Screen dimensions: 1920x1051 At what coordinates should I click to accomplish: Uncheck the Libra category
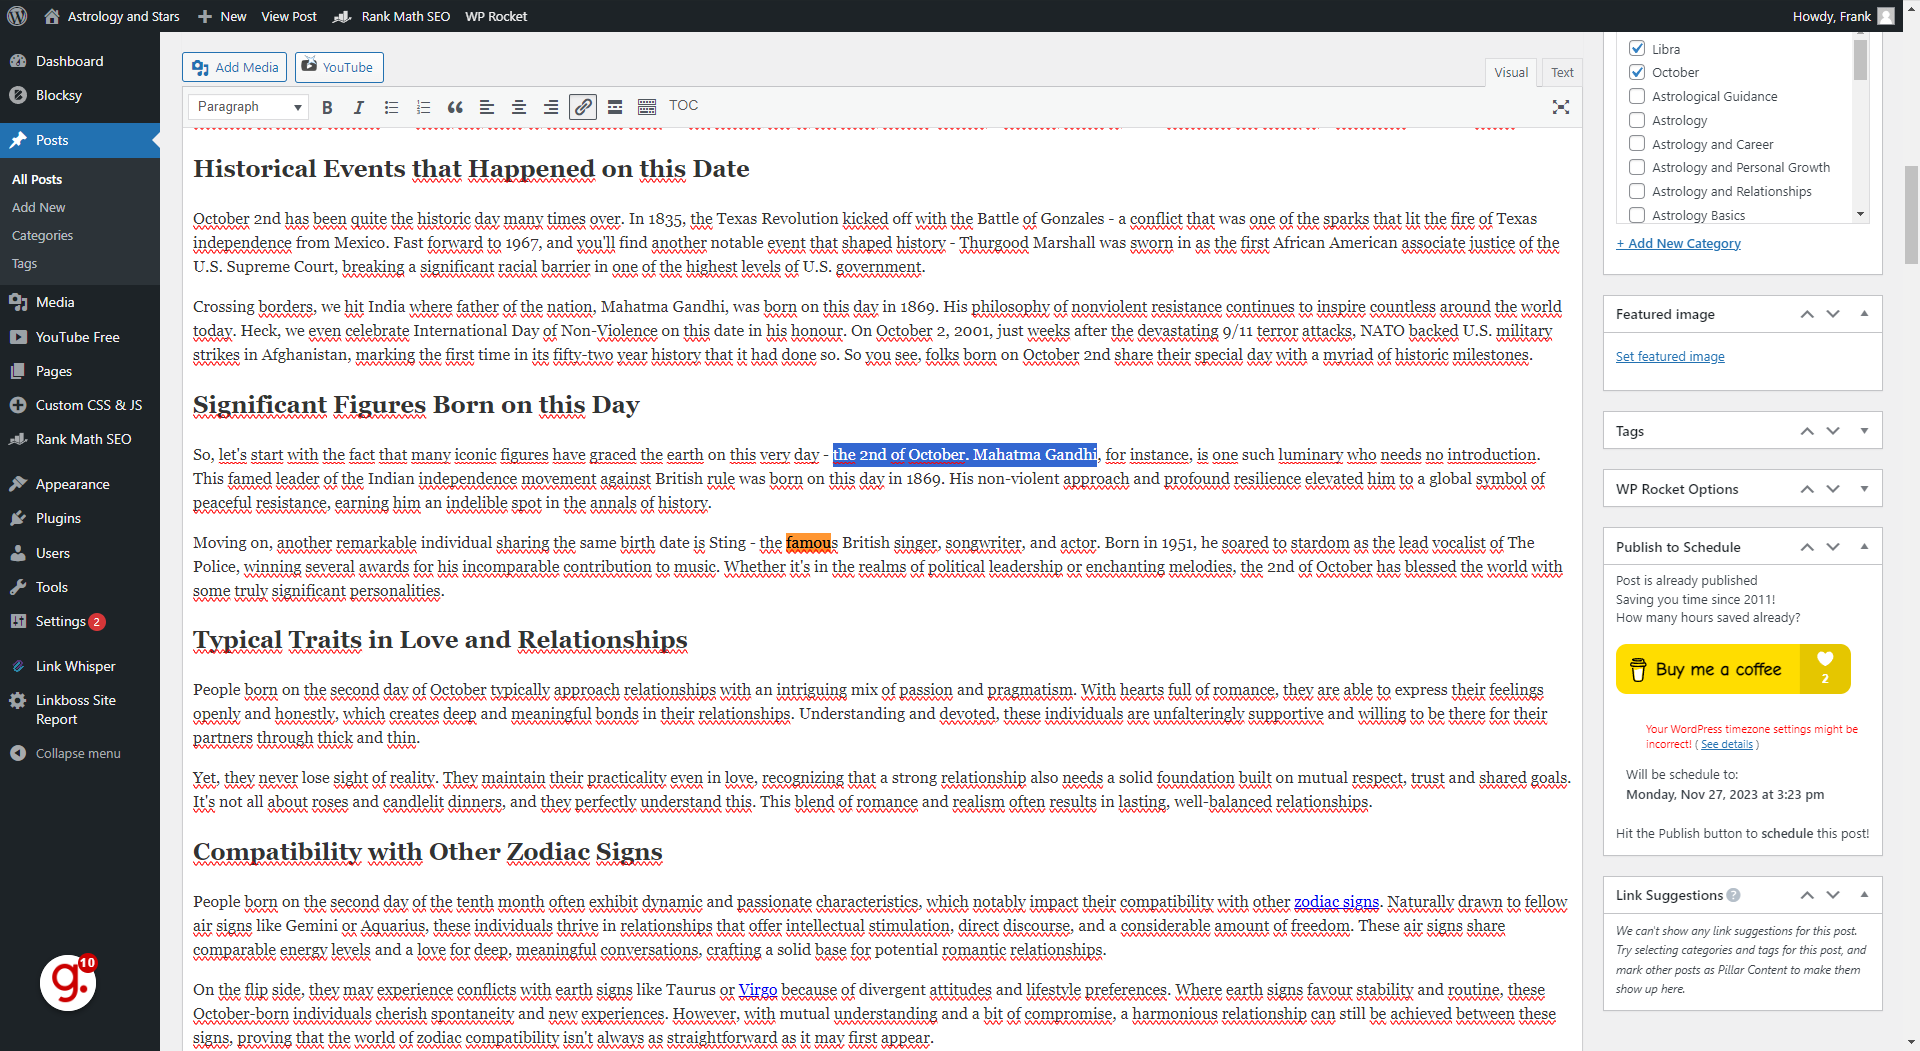coord(1637,48)
